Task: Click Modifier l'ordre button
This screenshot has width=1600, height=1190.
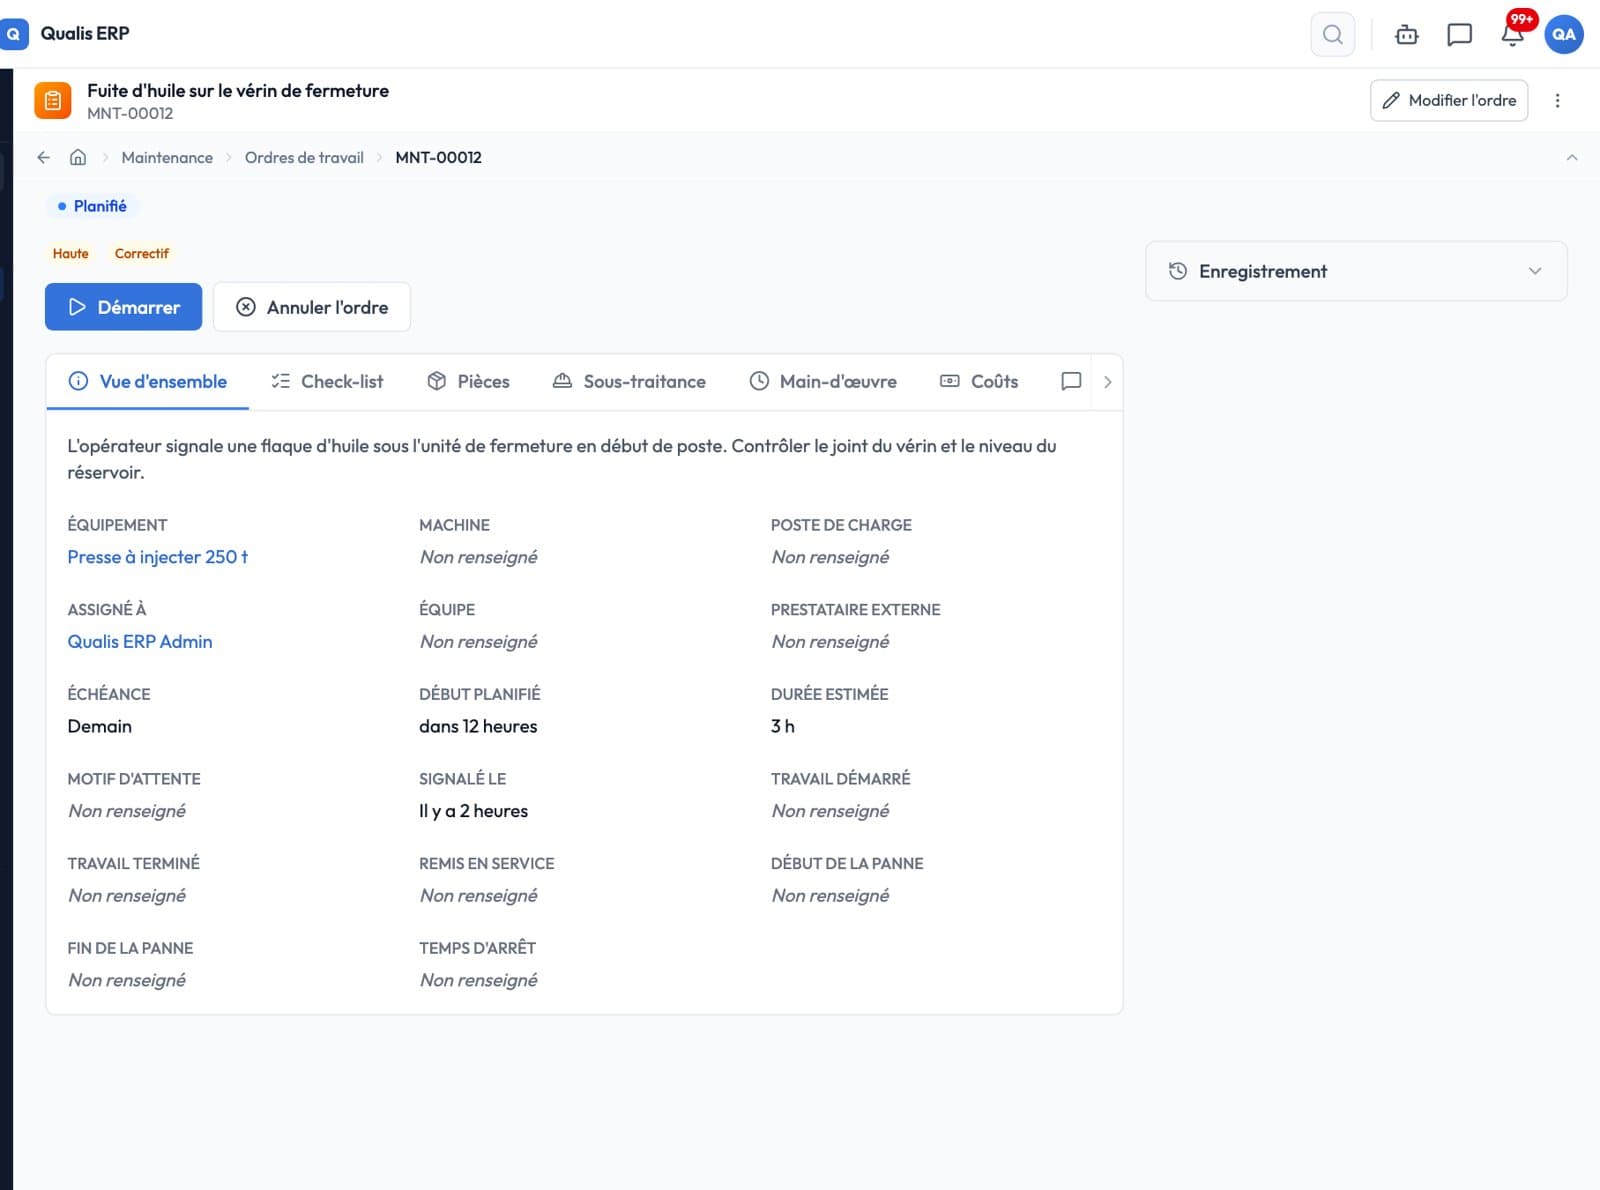Action: tap(1448, 100)
